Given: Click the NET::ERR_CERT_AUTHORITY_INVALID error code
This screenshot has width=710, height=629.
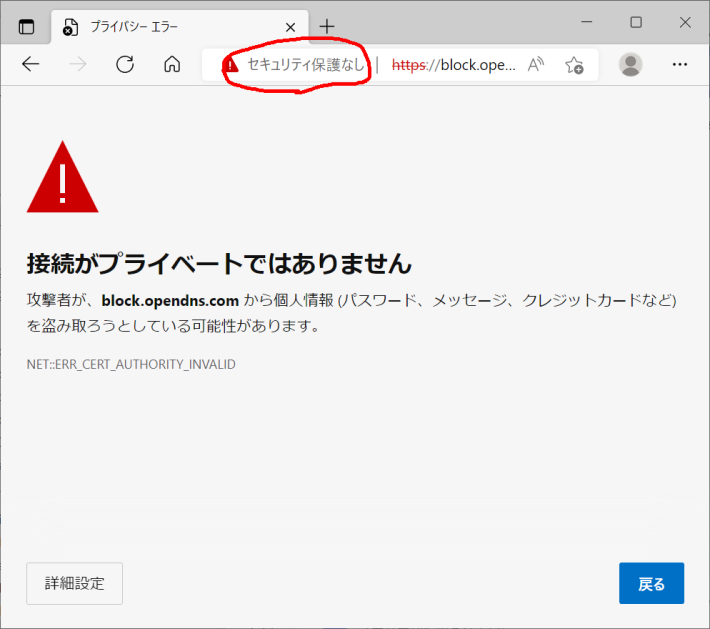Looking at the screenshot, I should [x=131, y=364].
